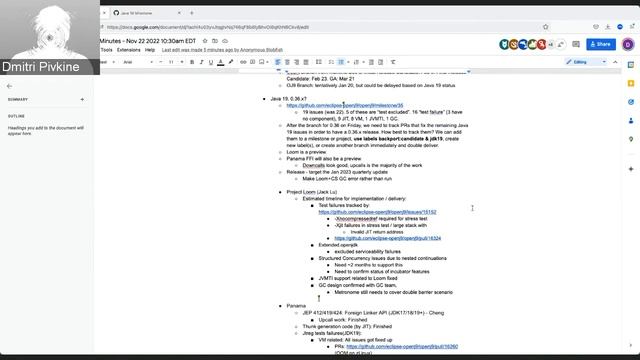Open the Keep side panel icon
Image resolution: width=640 pixels, height=360 pixels.
631,83
